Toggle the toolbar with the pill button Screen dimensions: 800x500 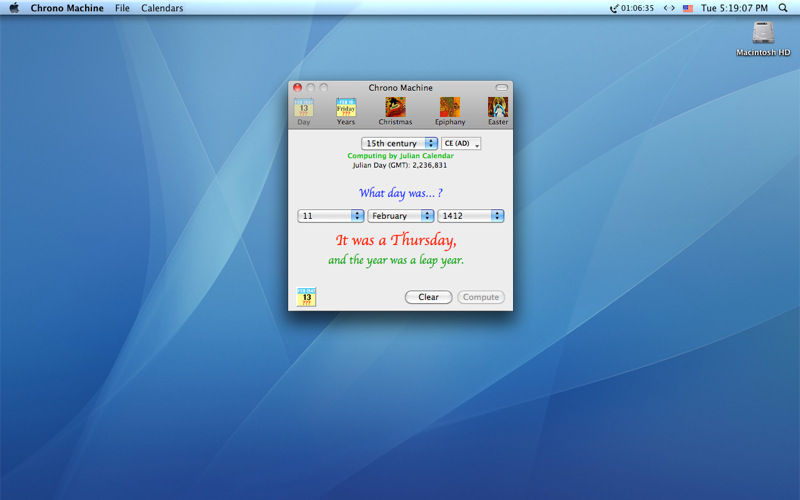pyautogui.click(x=502, y=88)
